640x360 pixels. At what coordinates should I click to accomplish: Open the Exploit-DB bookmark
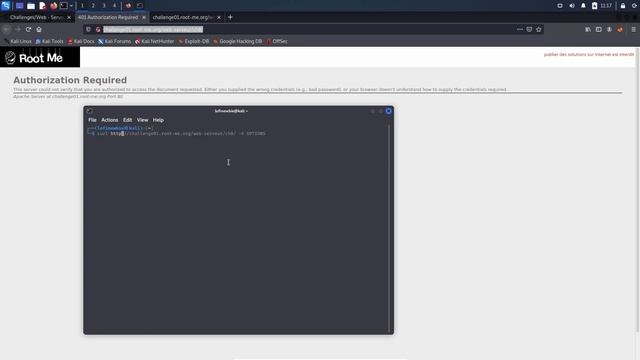tap(194, 41)
